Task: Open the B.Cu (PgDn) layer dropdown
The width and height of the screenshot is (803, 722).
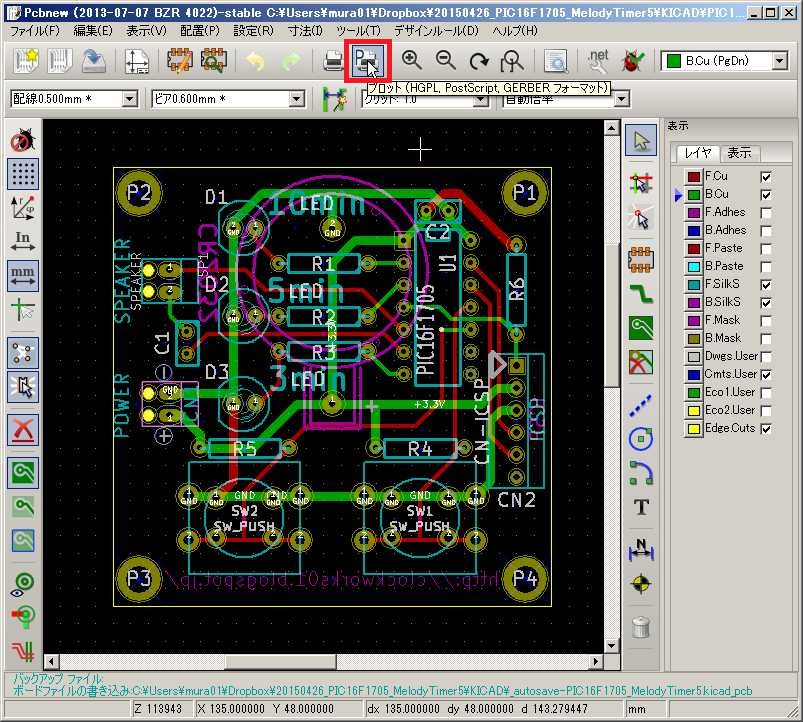Action: (779, 61)
